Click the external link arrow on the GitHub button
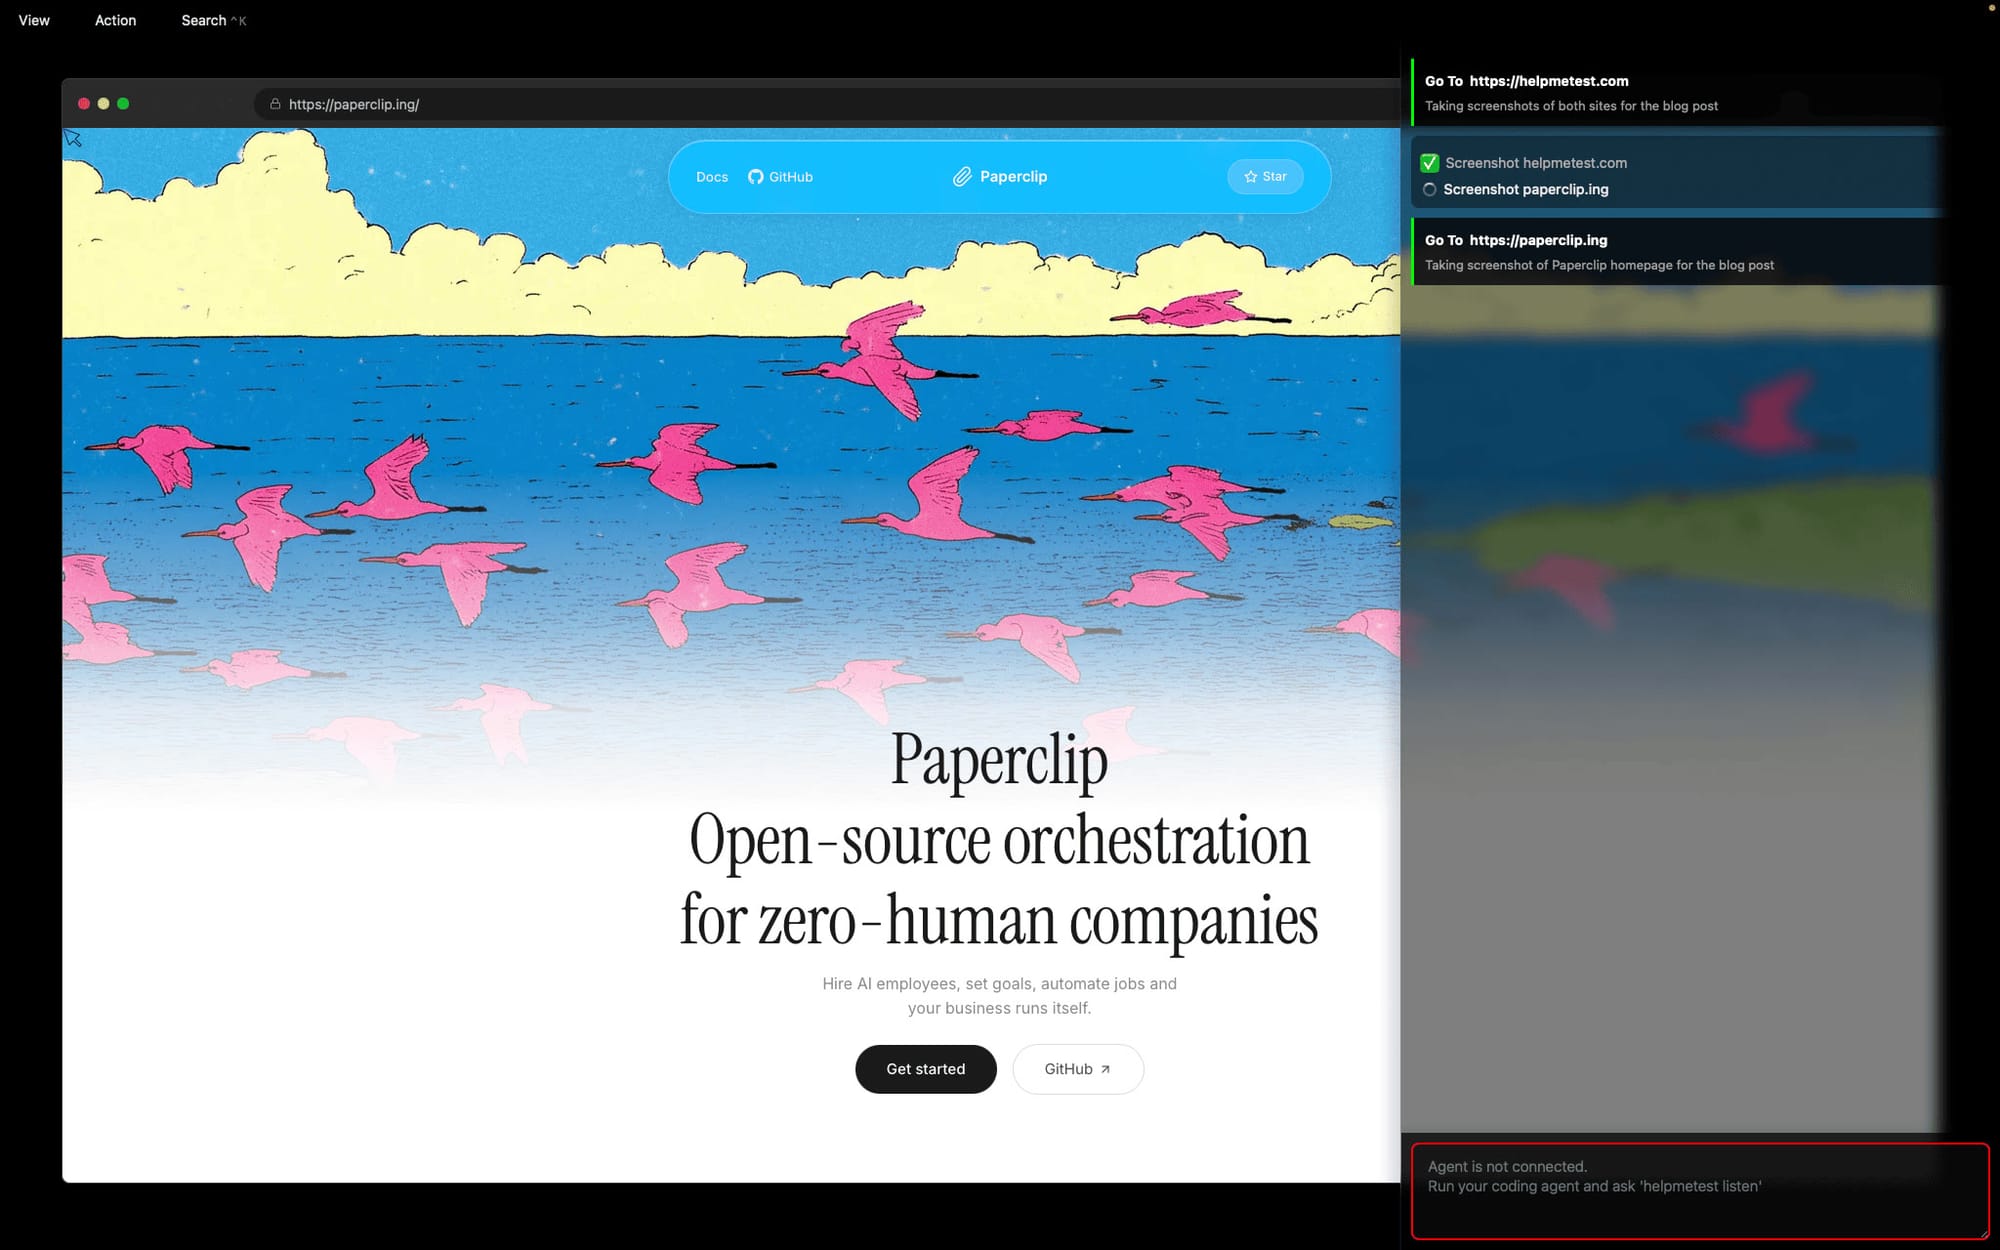This screenshot has height=1250, width=2000. point(1104,1068)
